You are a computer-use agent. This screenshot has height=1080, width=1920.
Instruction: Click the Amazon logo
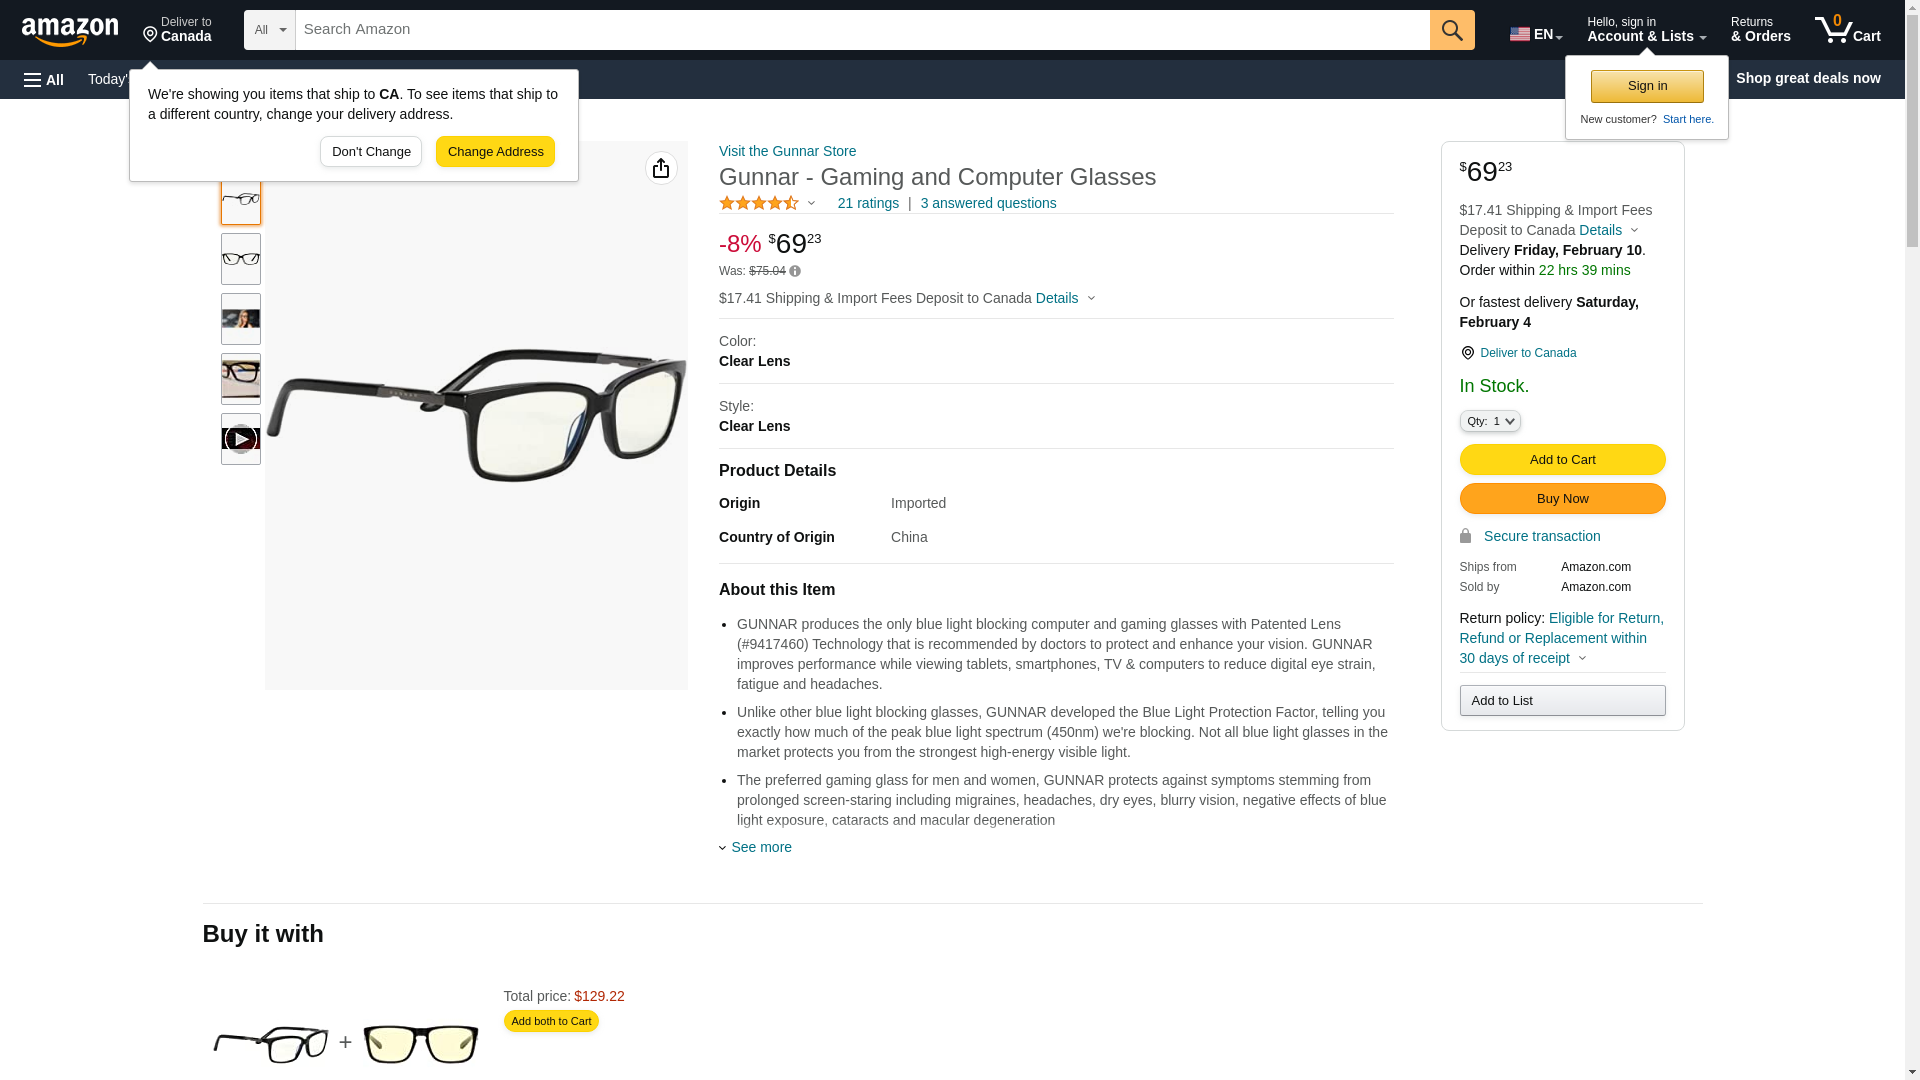[70, 31]
